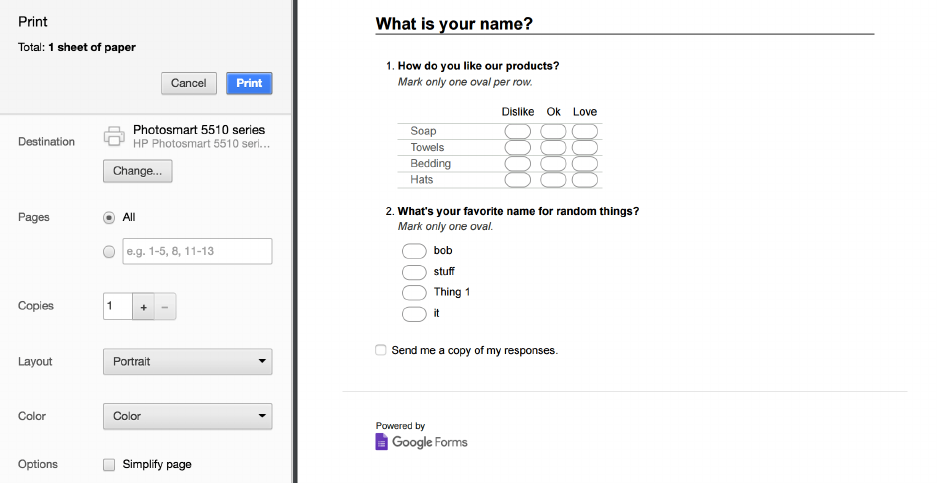Click the page range text field
Image resolution: width=937 pixels, height=483 pixels.
[196, 252]
